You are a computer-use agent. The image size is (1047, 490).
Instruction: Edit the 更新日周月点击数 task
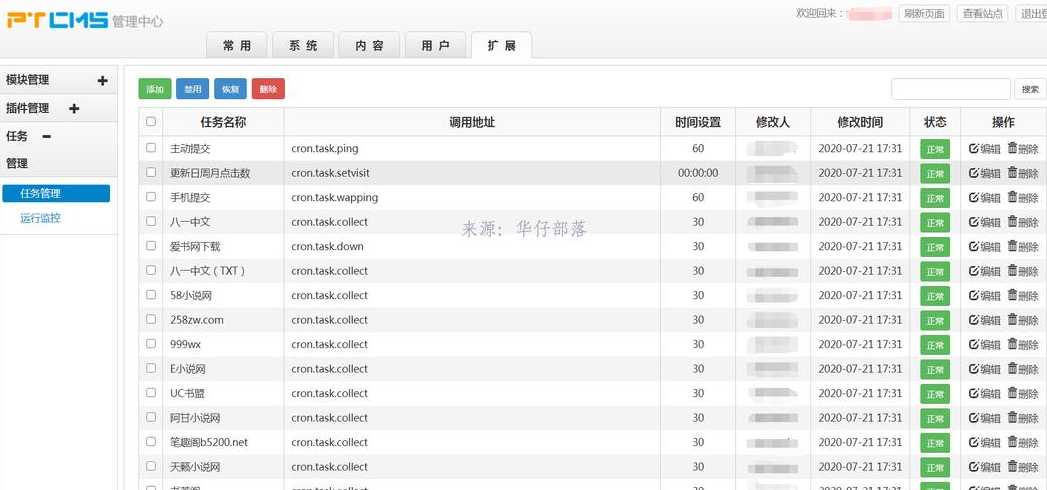coord(985,173)
